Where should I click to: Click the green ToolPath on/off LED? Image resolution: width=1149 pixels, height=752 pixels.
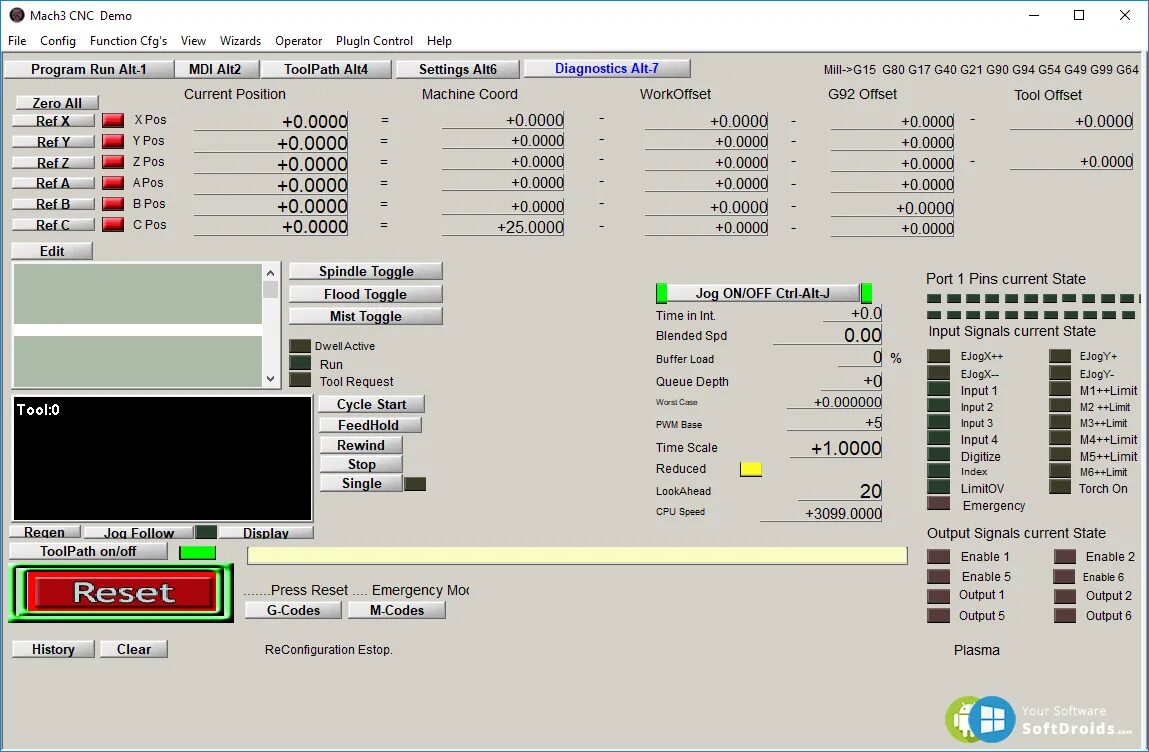(198, 553)
